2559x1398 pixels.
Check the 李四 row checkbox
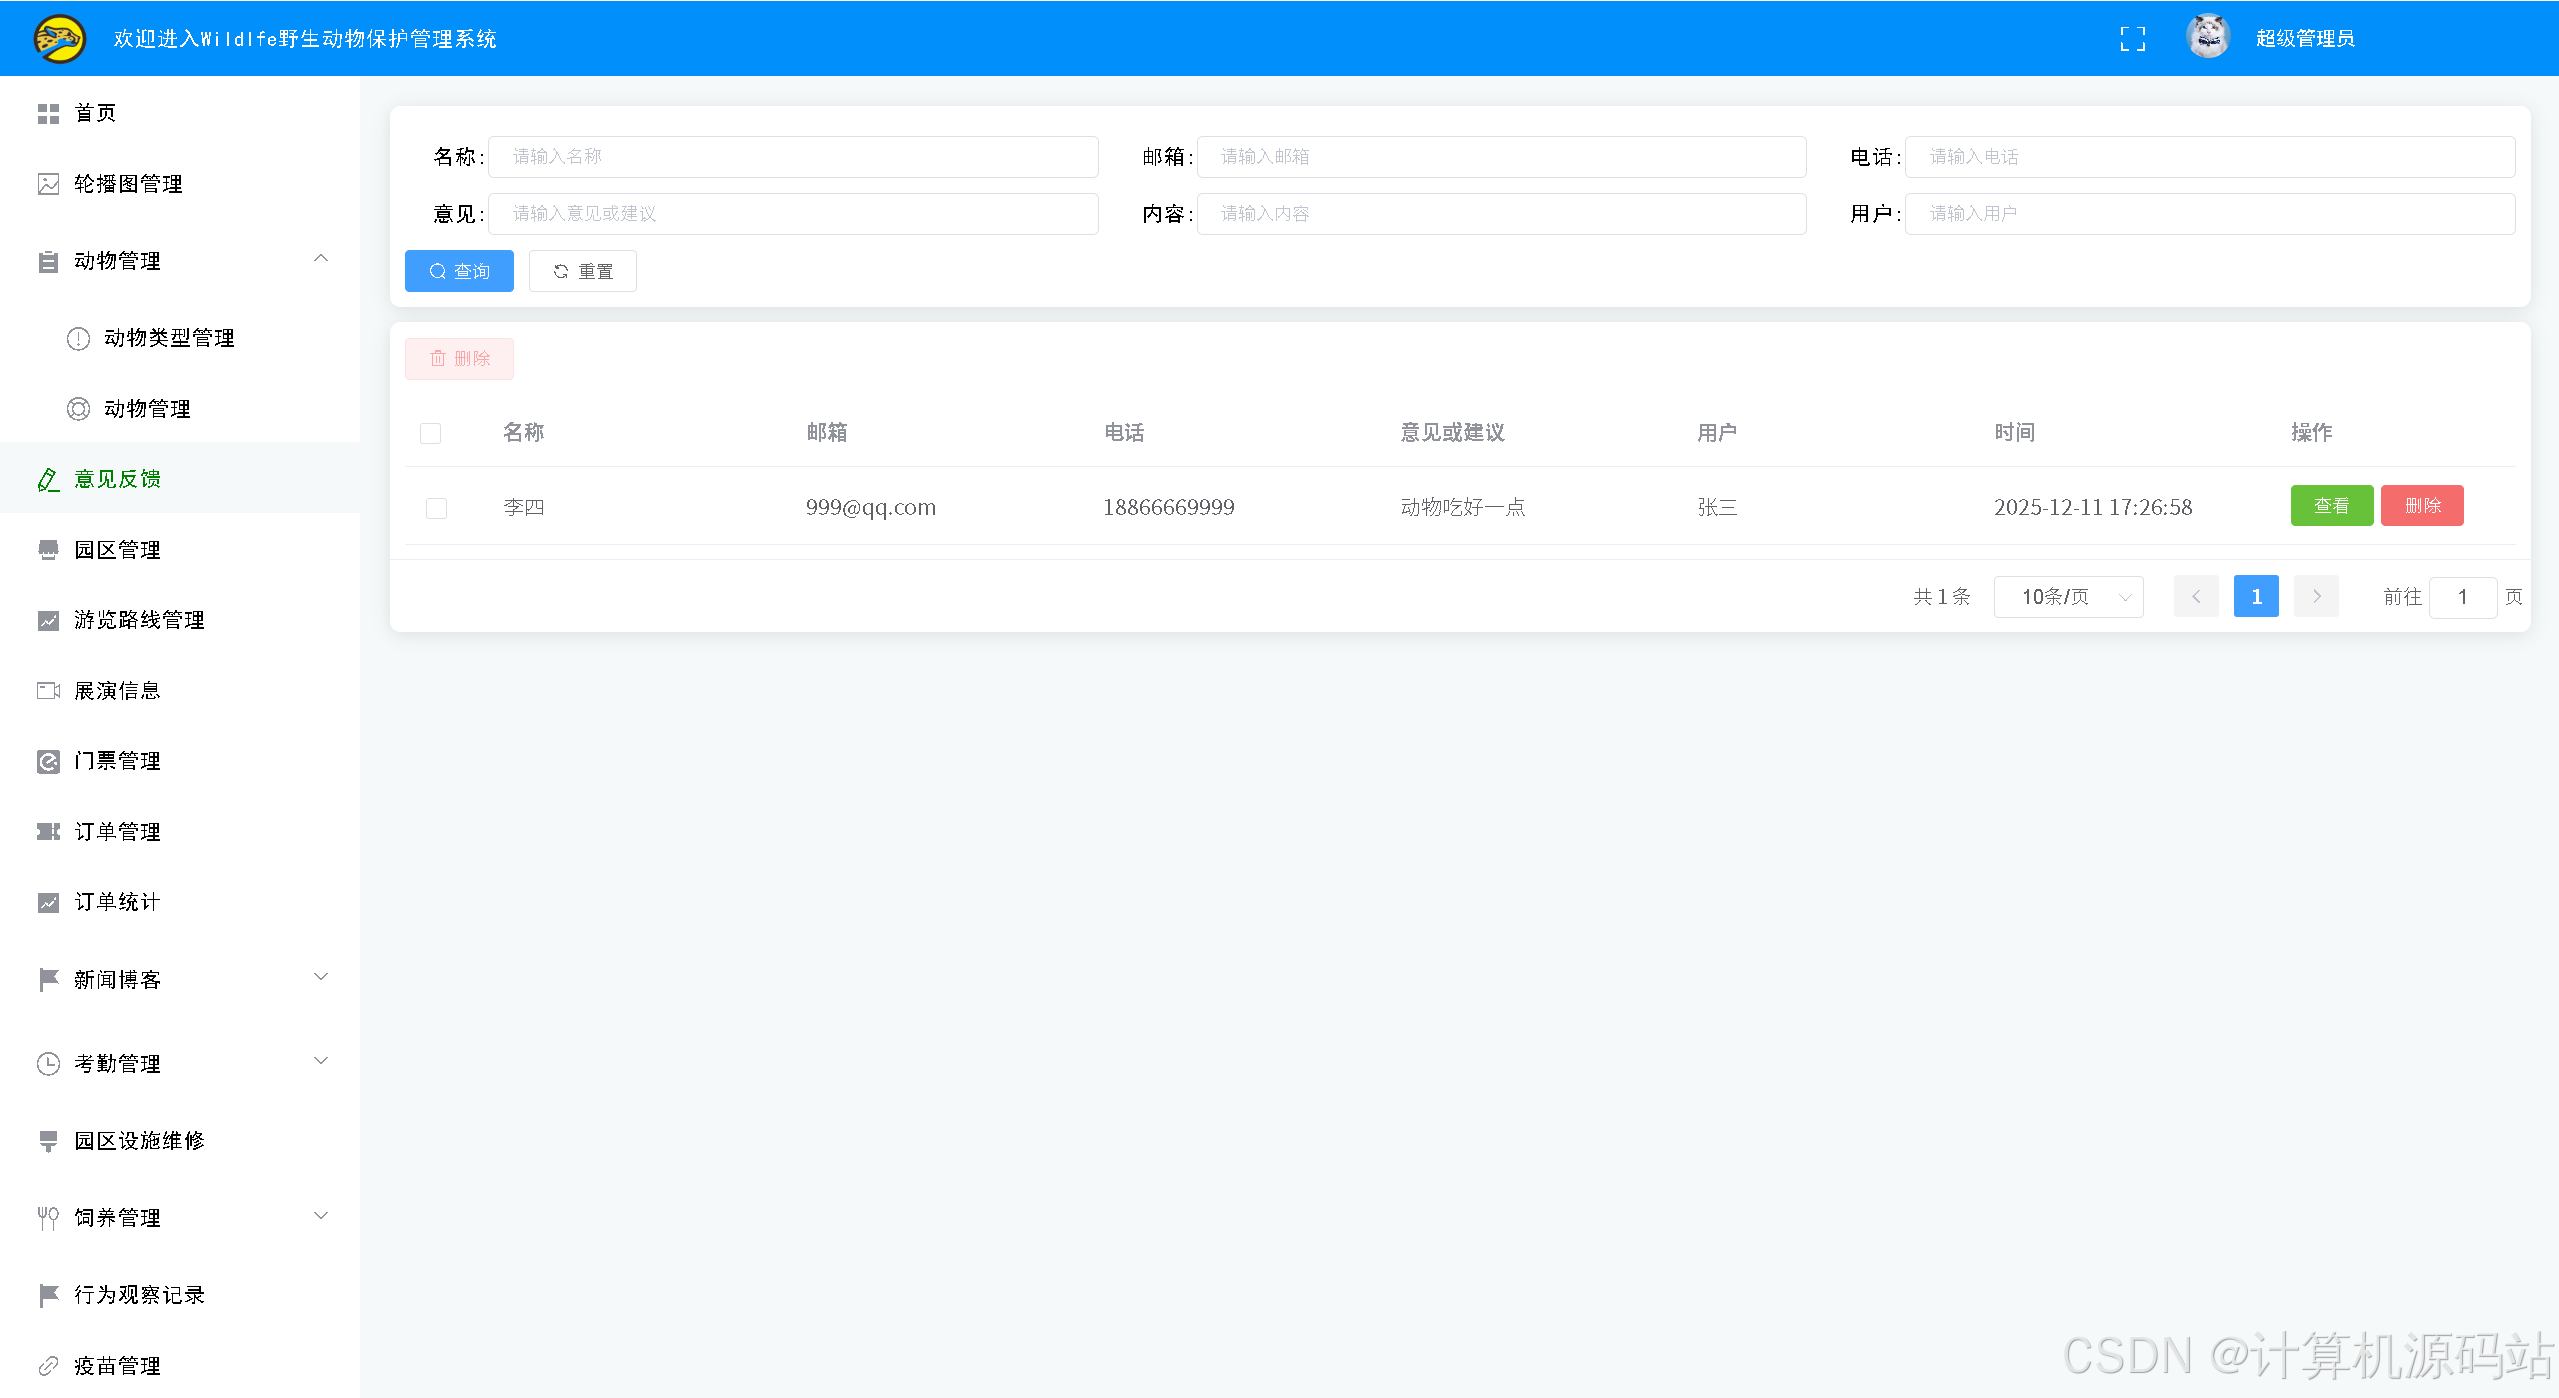click(x=436, y=508)
